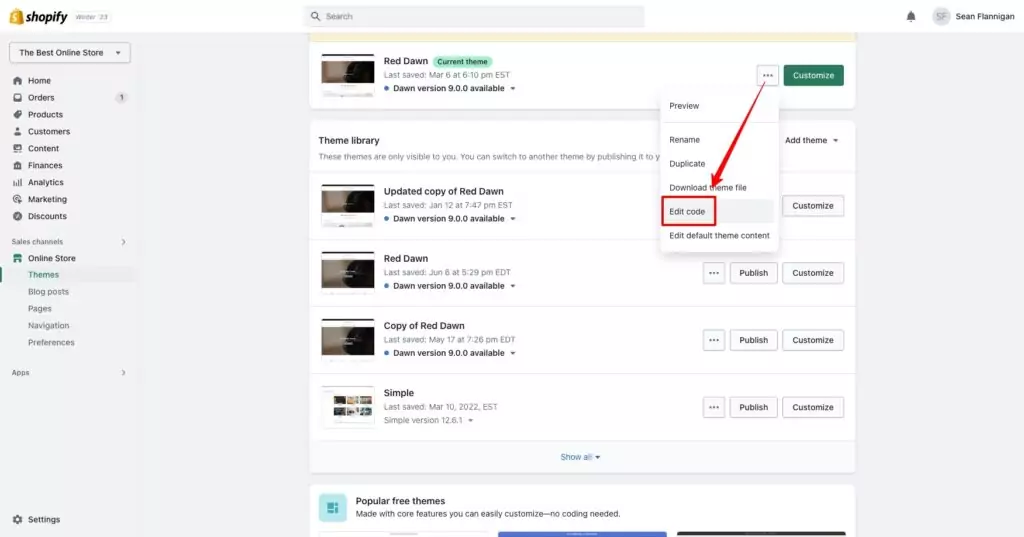Publish the library Red Dawn theme
This screenshot has width=1024, height=537.
[753, 273]
